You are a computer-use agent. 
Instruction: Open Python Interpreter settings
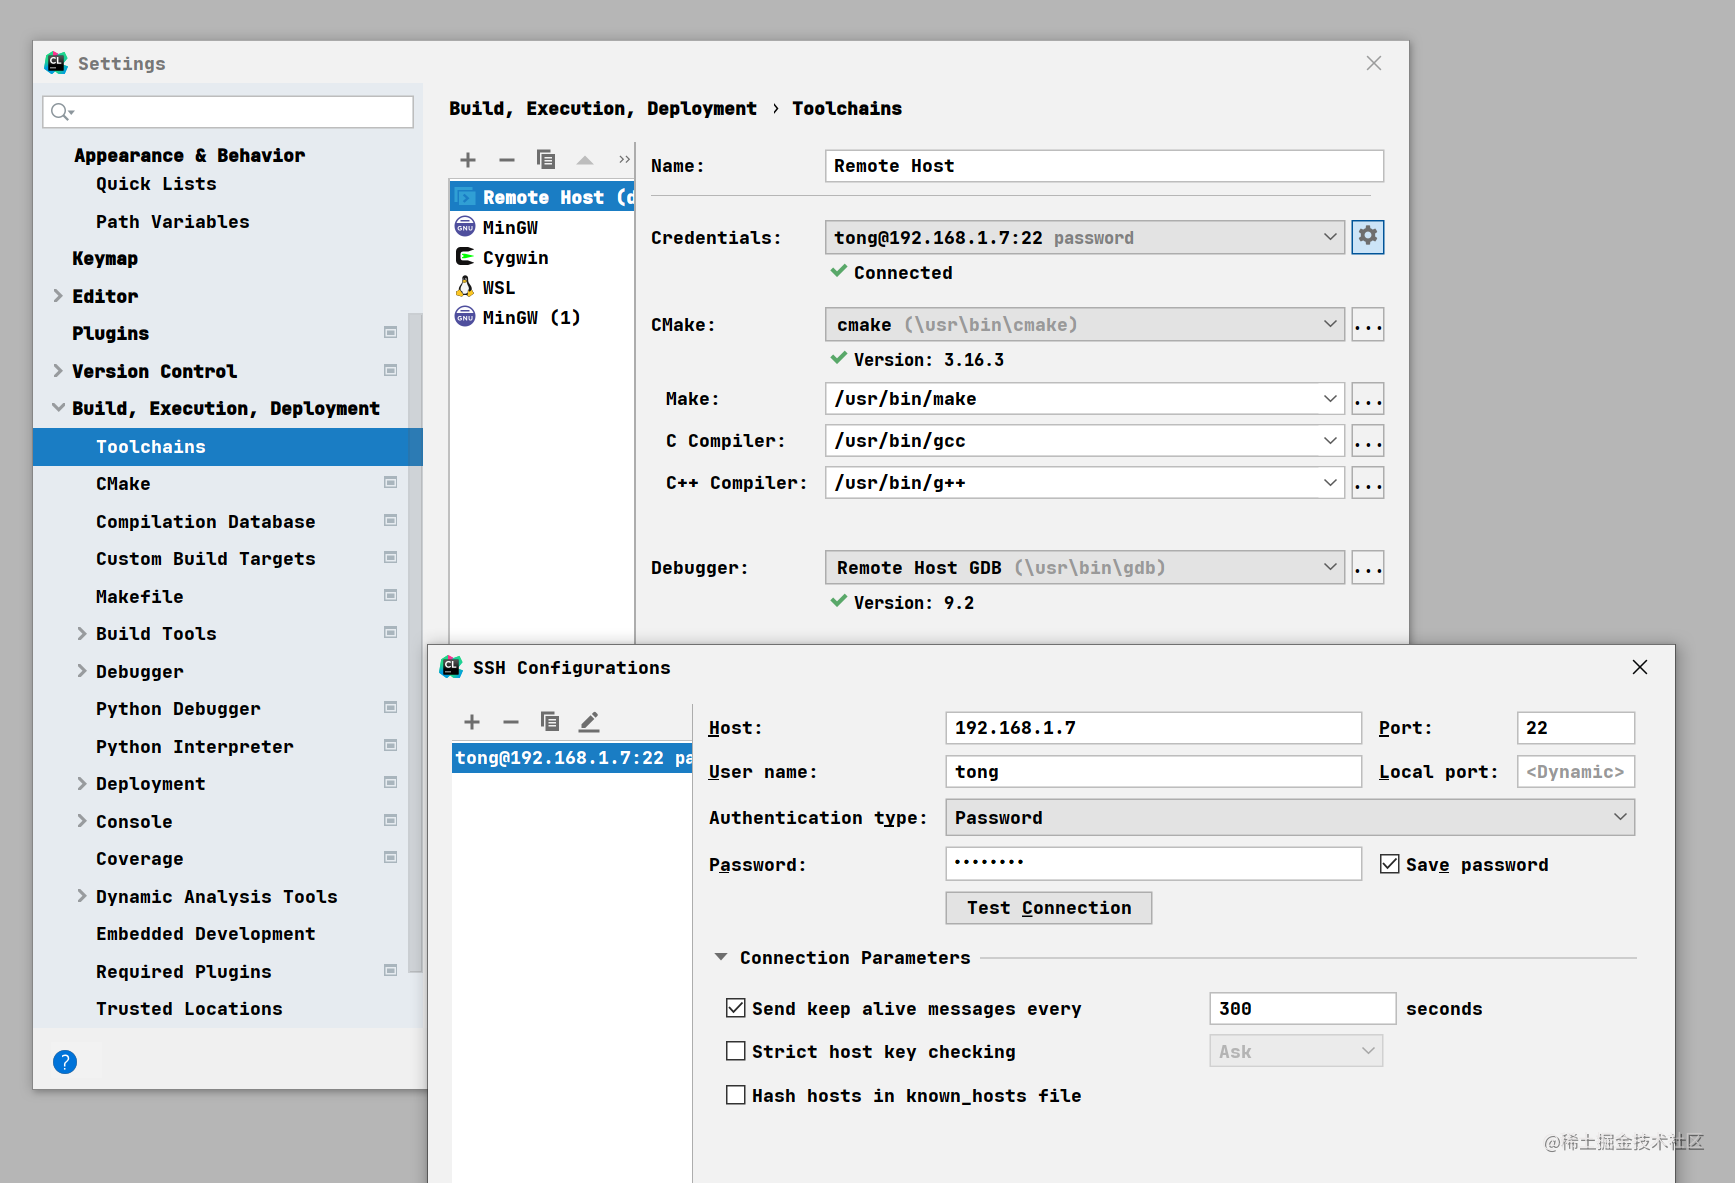click(x=194, y=746)
